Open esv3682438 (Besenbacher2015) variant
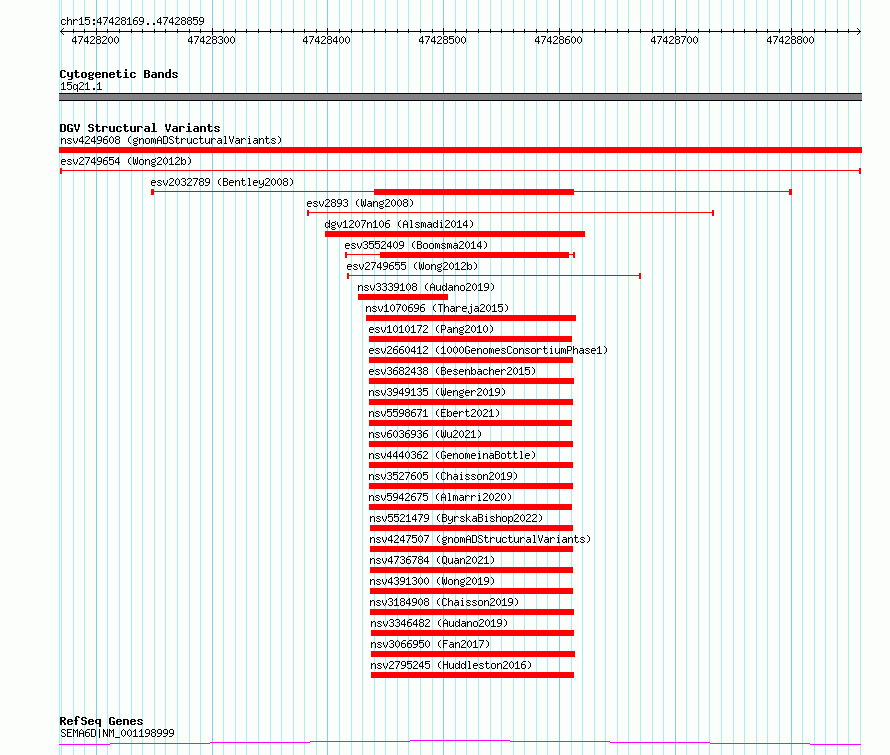Screen dimensions: 890x755 pos(452,371)
